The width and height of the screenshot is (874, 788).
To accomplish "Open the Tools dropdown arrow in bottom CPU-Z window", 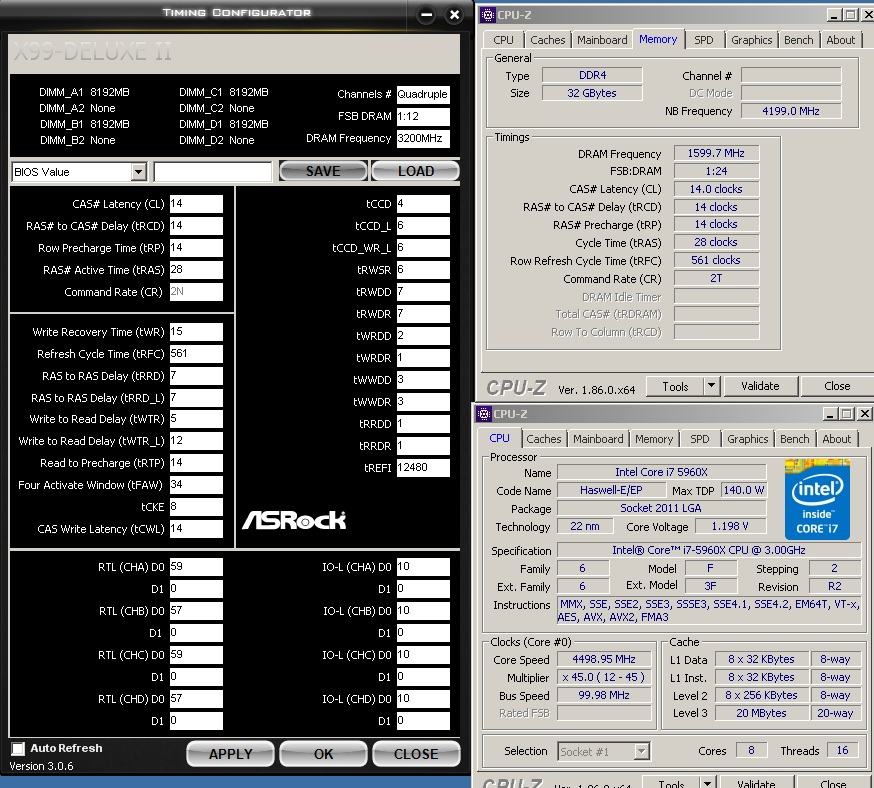I will [707, 783].
